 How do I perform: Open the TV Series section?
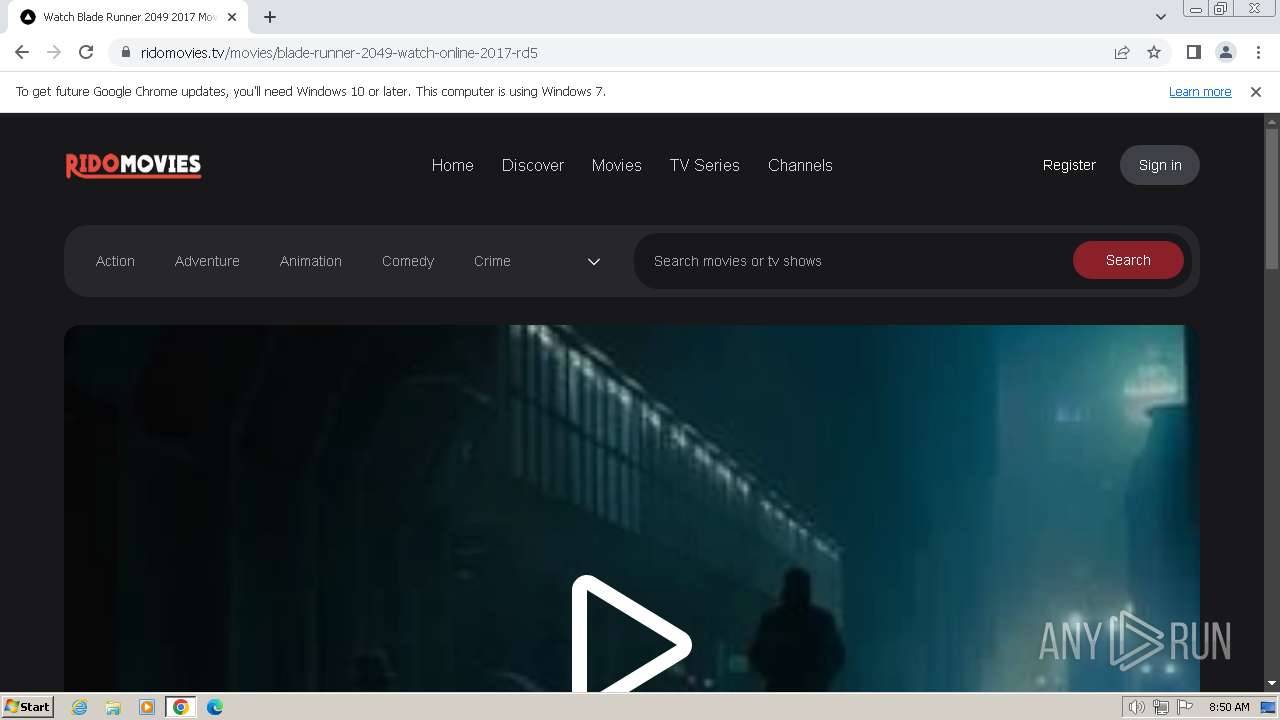[x=705, y=165]
